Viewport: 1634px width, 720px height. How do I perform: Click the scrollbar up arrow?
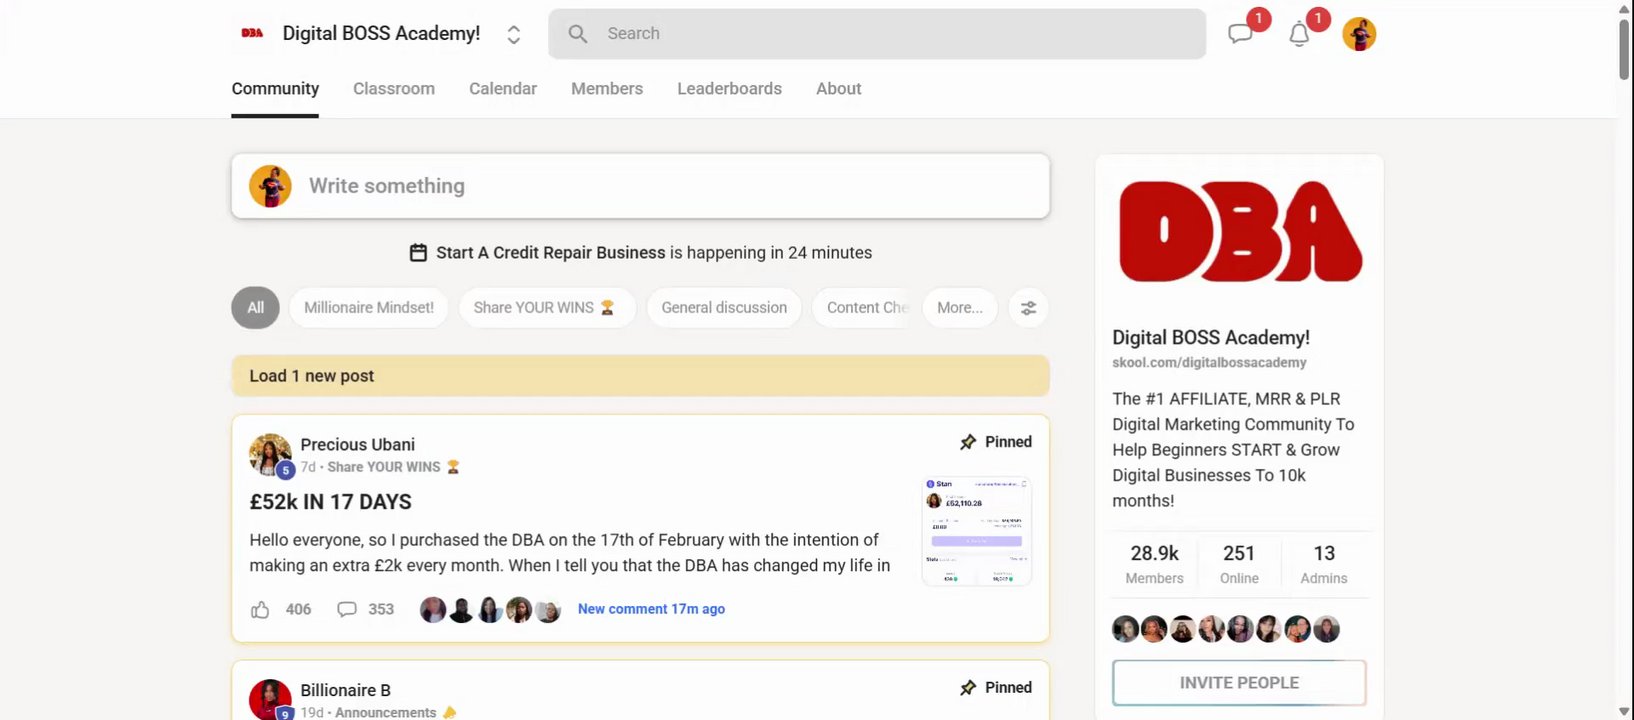click(x=1624, y=8)
